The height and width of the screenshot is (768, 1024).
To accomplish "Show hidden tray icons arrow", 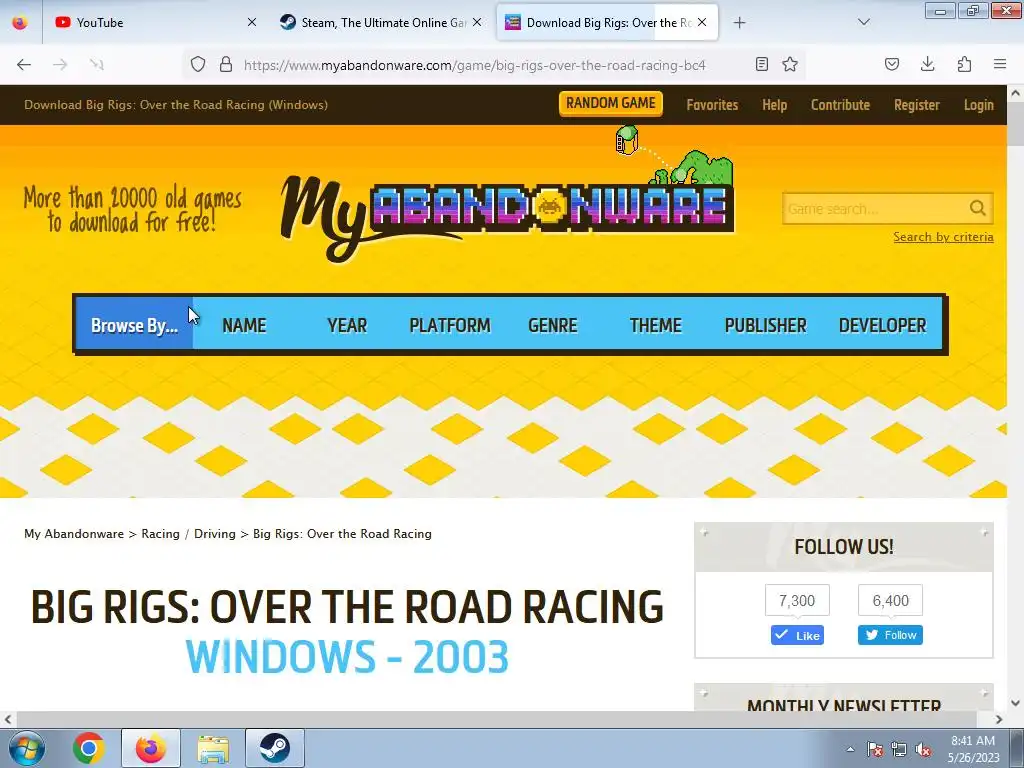I will click(850, 749).
